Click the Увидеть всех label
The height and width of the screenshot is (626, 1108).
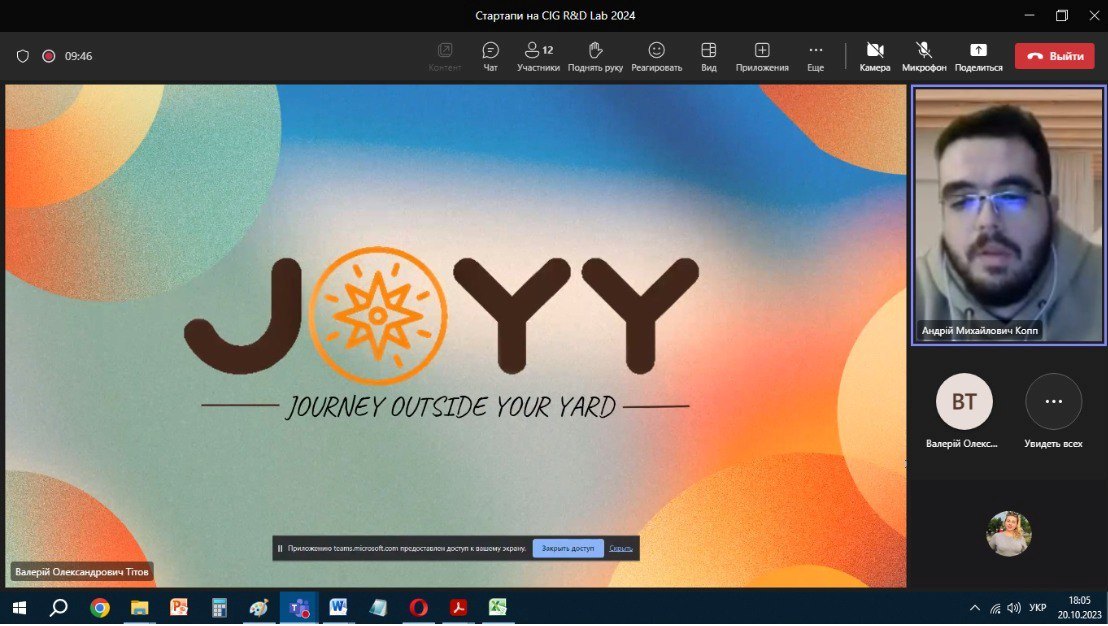(1053, 444)
